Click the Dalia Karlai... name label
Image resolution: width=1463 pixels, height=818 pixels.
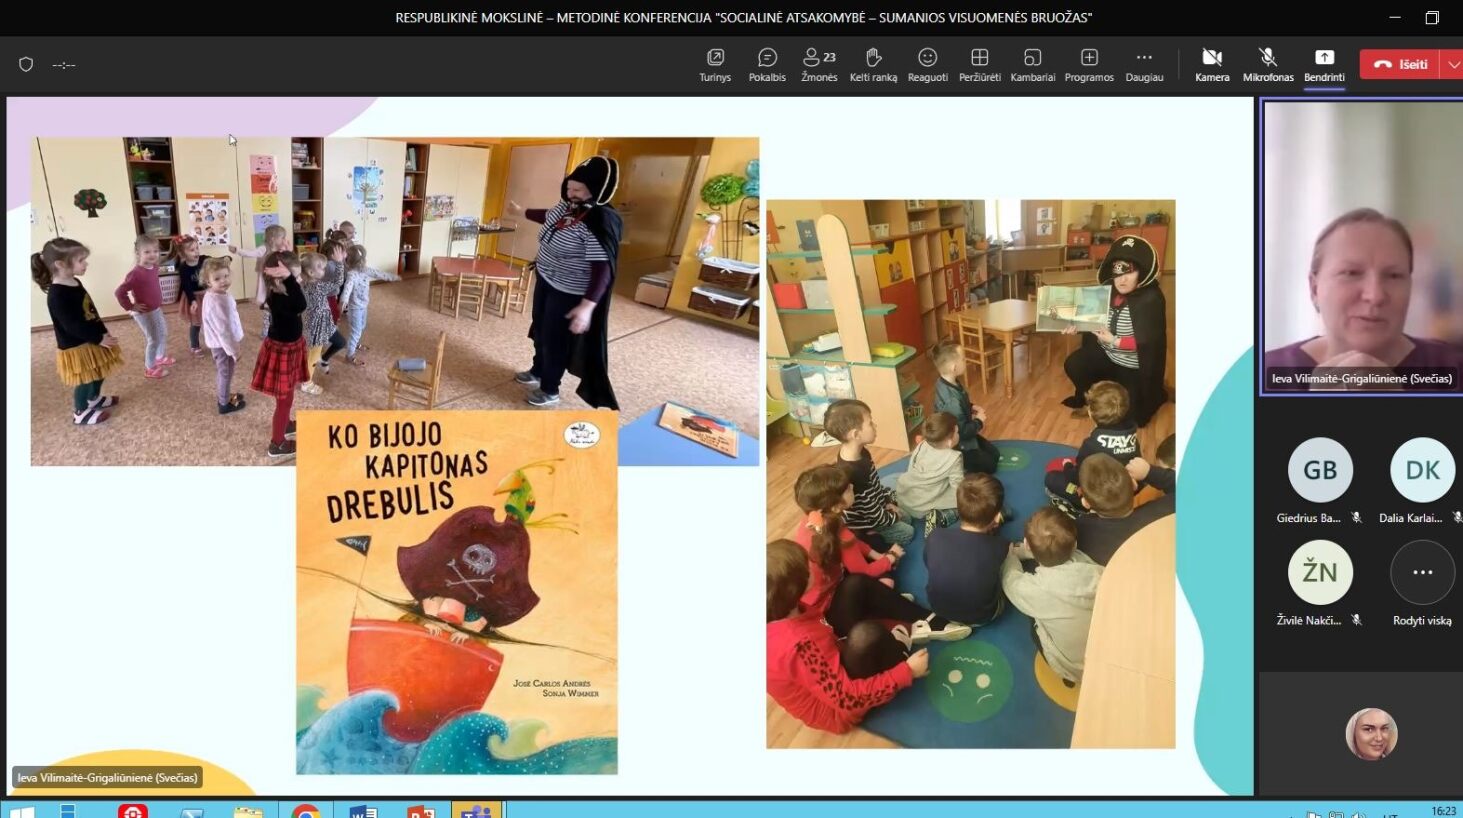(1410, 518)
